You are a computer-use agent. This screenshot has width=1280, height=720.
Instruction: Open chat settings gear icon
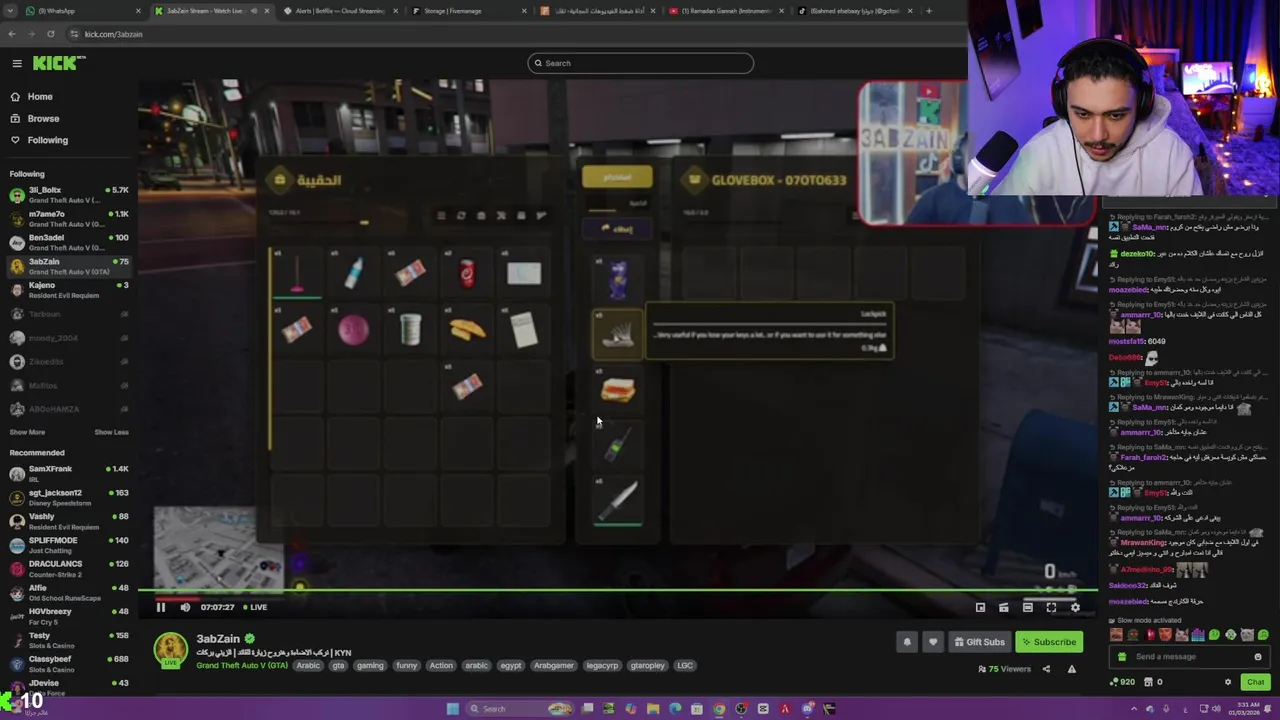(x=1228, y=682)
